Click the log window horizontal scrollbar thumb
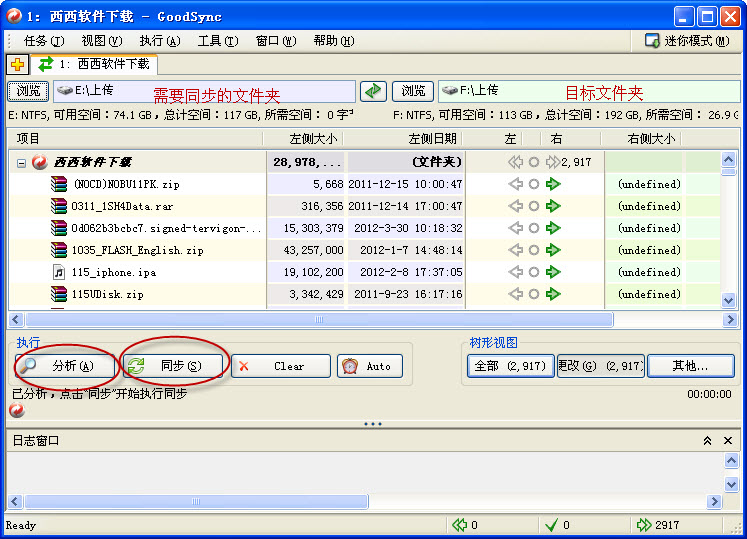Viewport: 747px width, 539px height. coord(196,501)
